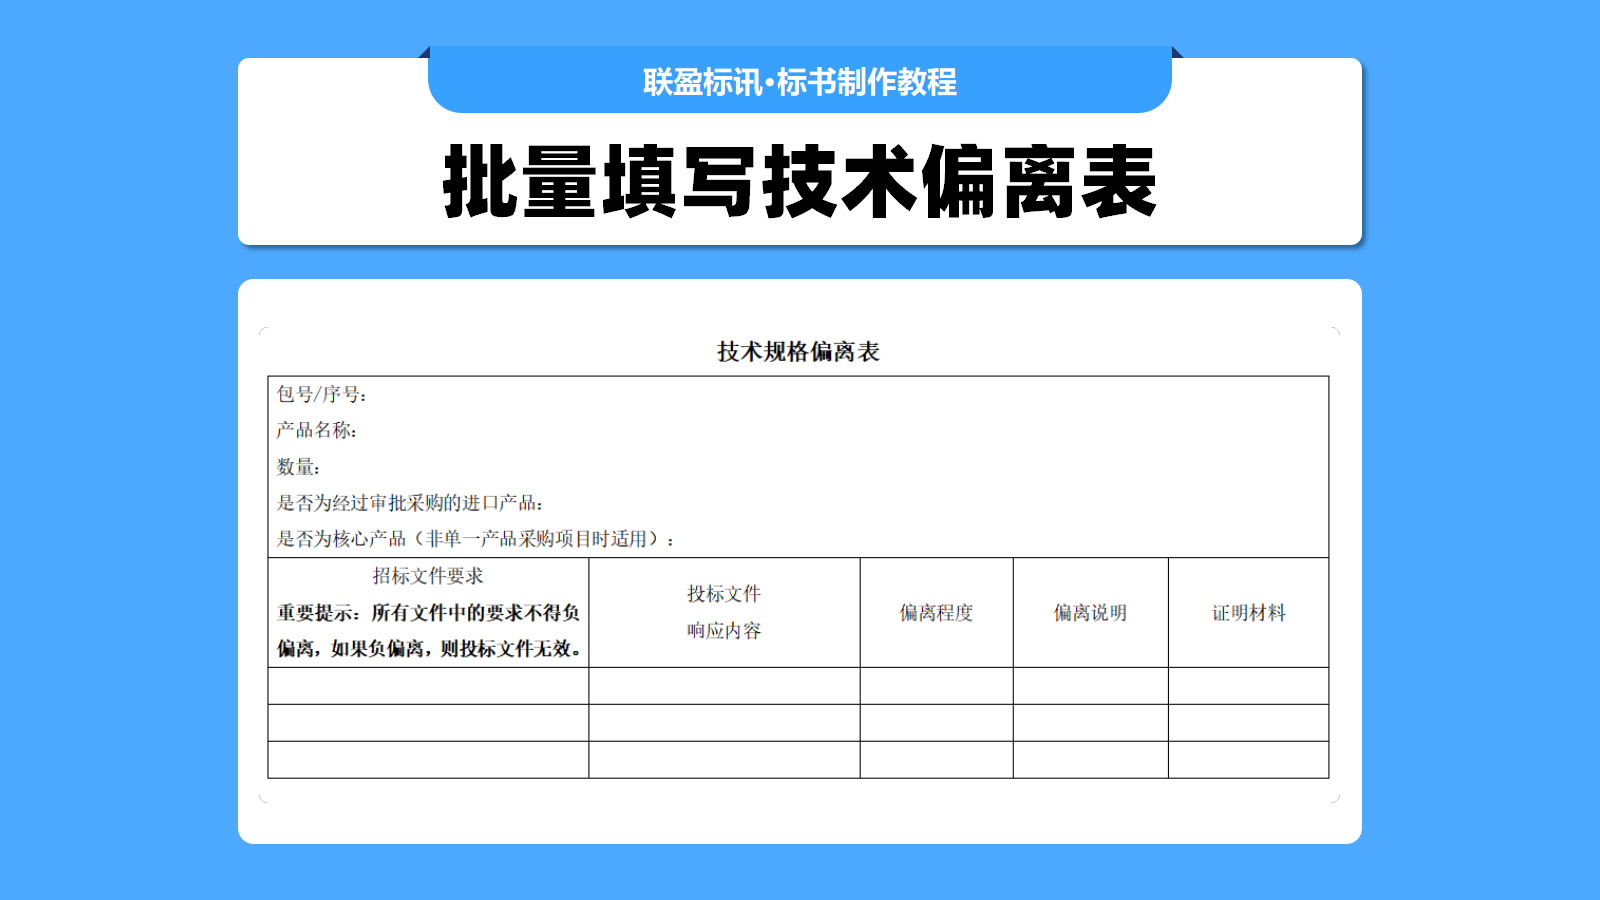Click the 投标文件 column header
1600x900 pixels.
(724, 594)
